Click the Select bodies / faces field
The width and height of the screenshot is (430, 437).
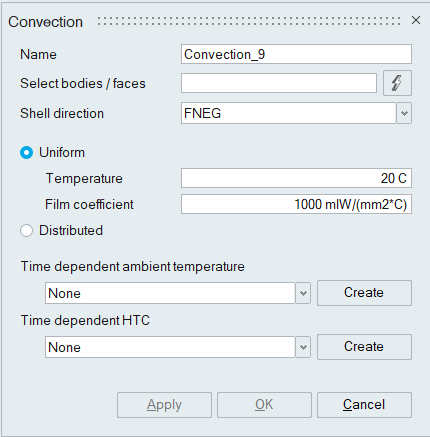tap(279, 83)
